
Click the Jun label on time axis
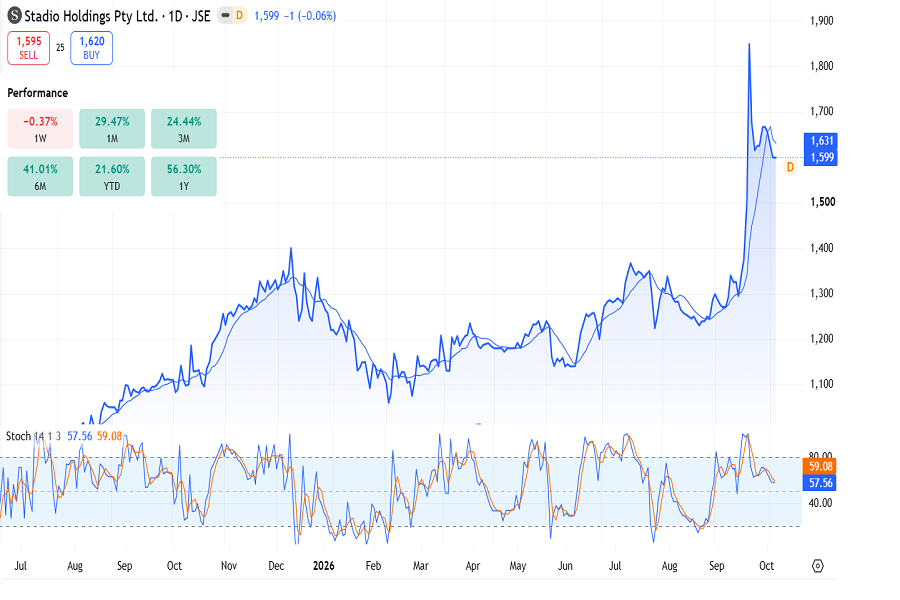pyautogui.click(x=565, y=566)
